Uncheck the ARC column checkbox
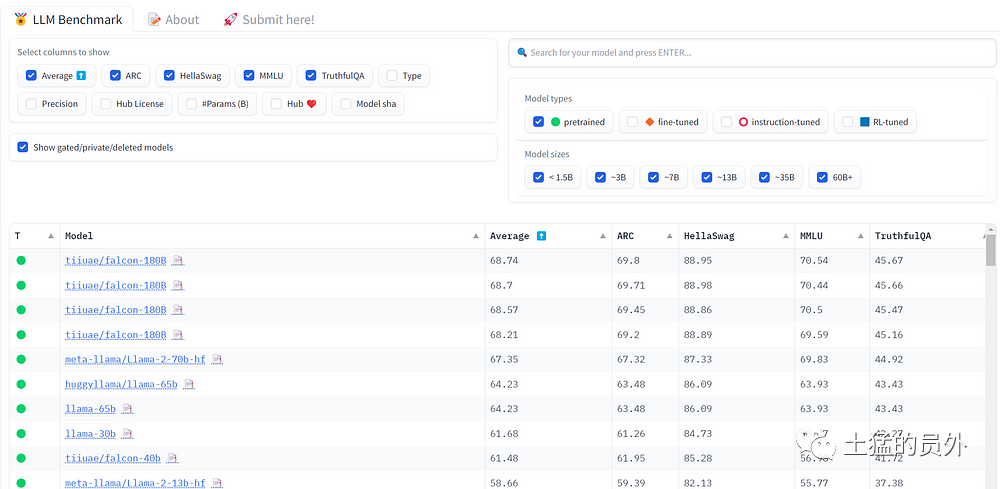The height and width of the screenshot is (489, 1000). tap(115, 75)
